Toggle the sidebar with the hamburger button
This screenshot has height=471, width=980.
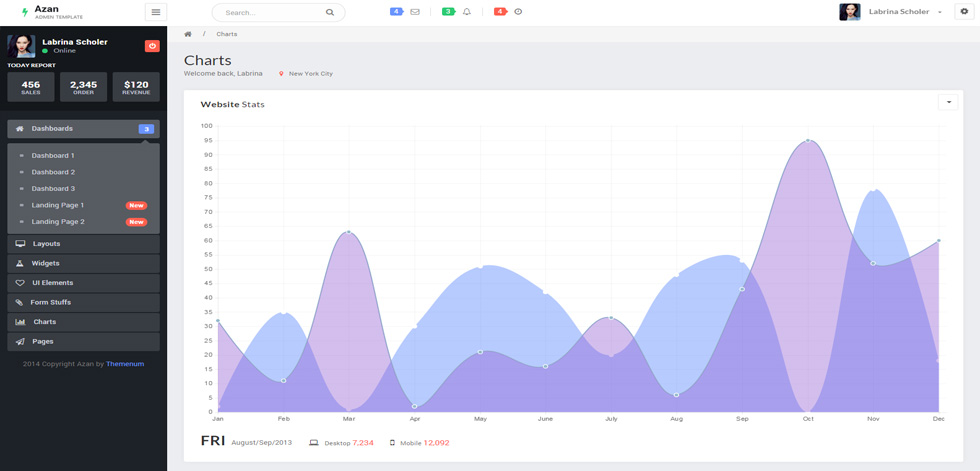156,12
